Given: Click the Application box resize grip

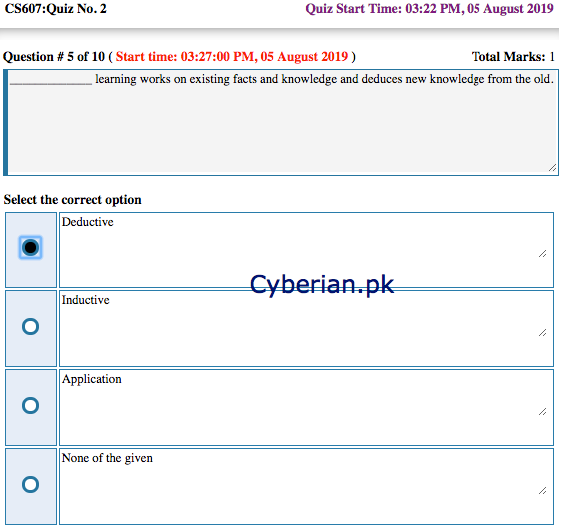Looking at the screenshot, I should coord(542,412).
